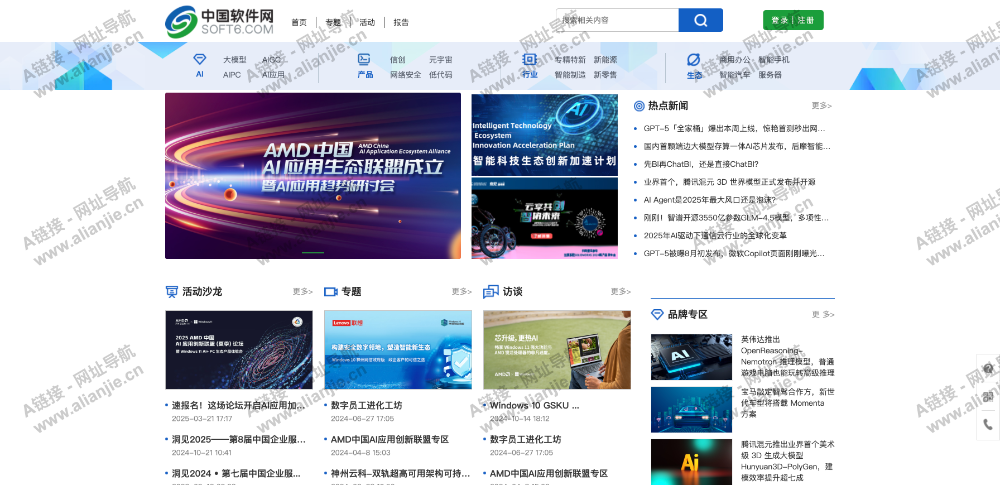Click the phone contact icon in floating sidebar

coord(988,424)
